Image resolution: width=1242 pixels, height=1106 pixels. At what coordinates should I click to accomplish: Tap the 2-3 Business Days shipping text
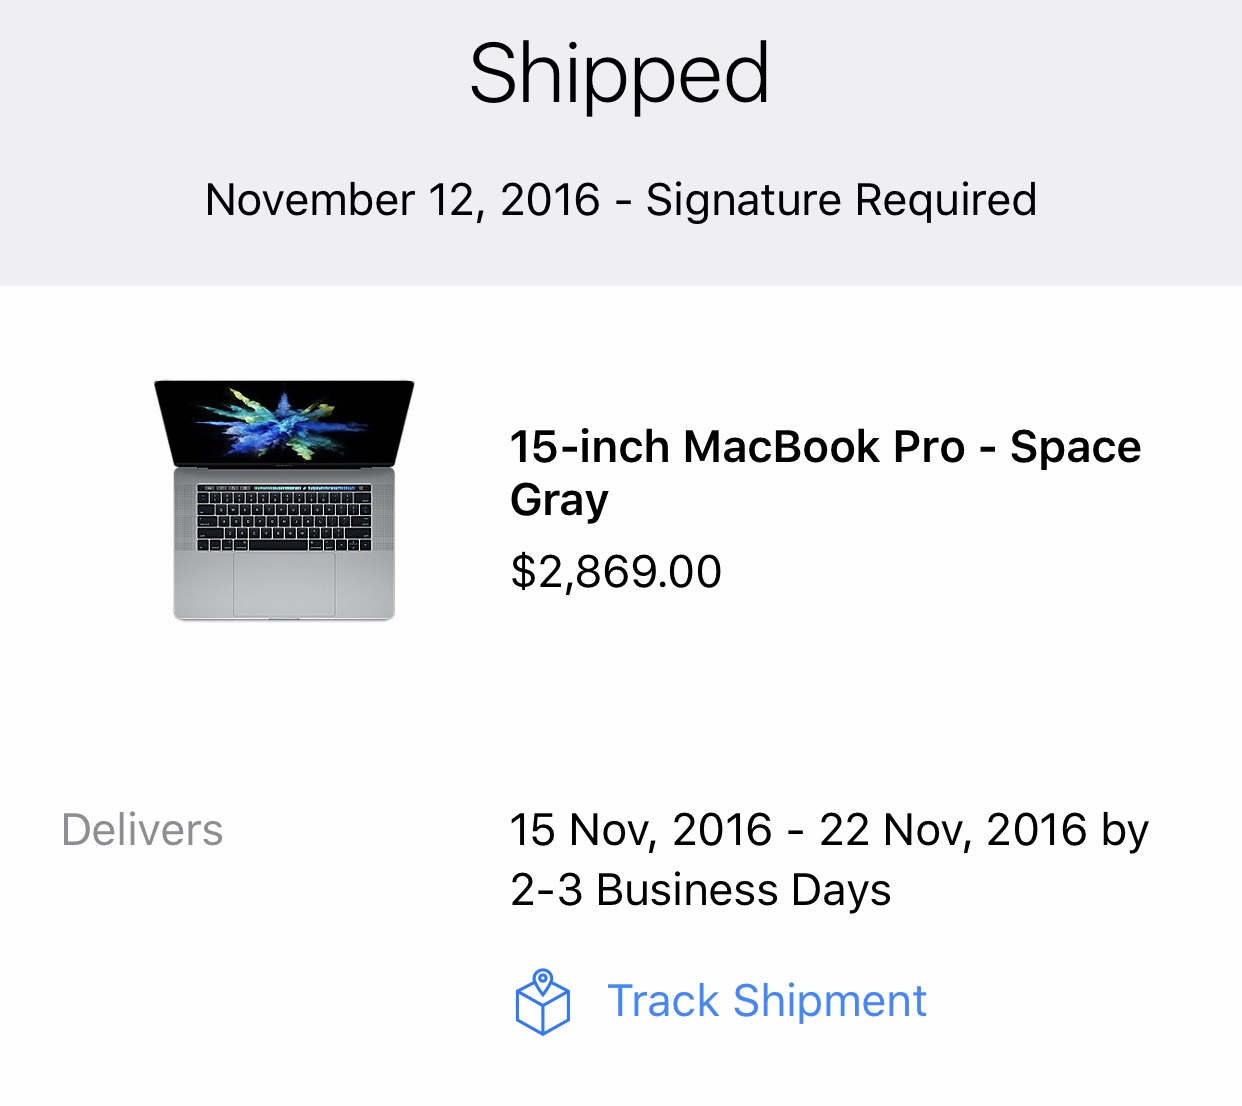[700, 890]
